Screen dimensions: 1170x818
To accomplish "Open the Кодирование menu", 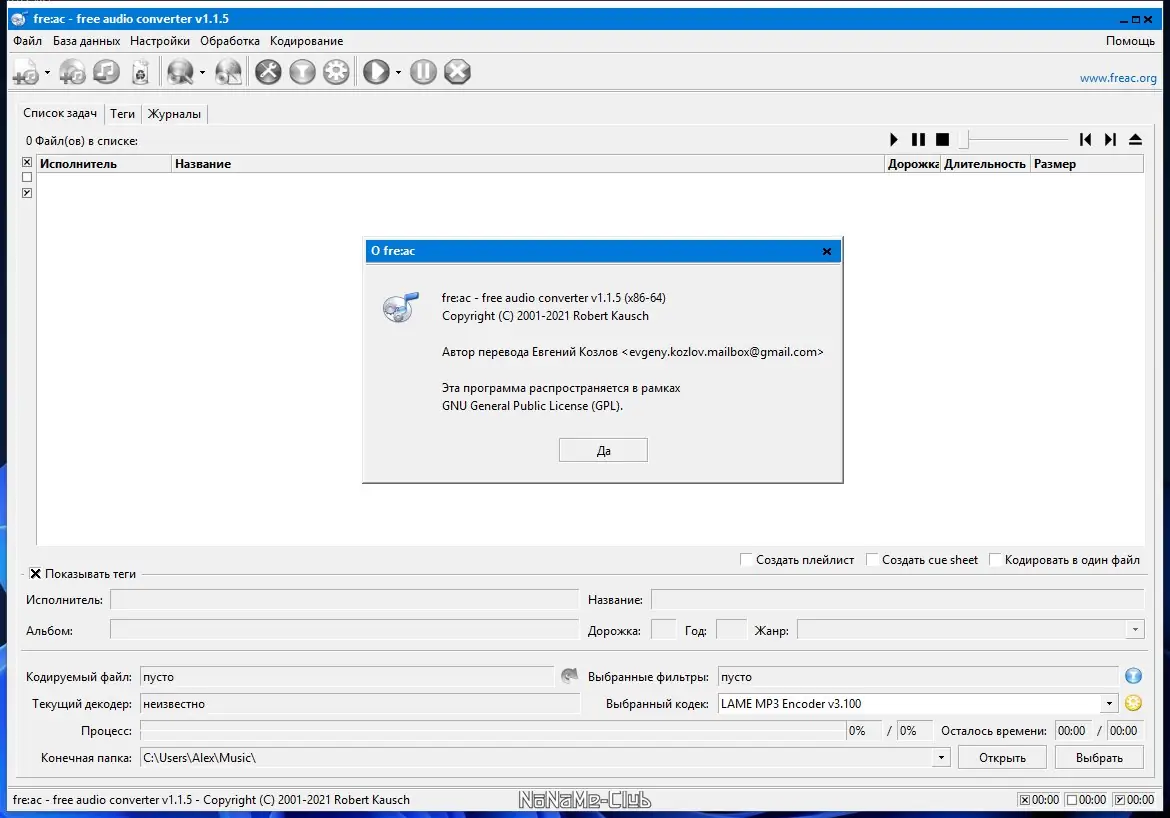I will click(307, 41).
